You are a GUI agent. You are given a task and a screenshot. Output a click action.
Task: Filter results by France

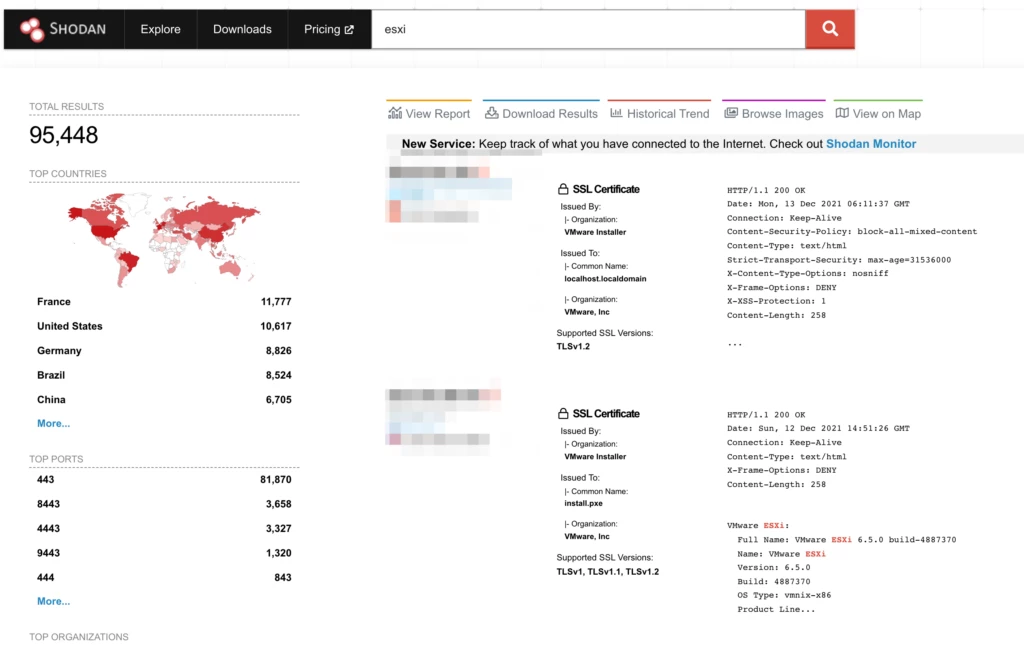click(54, 302)
